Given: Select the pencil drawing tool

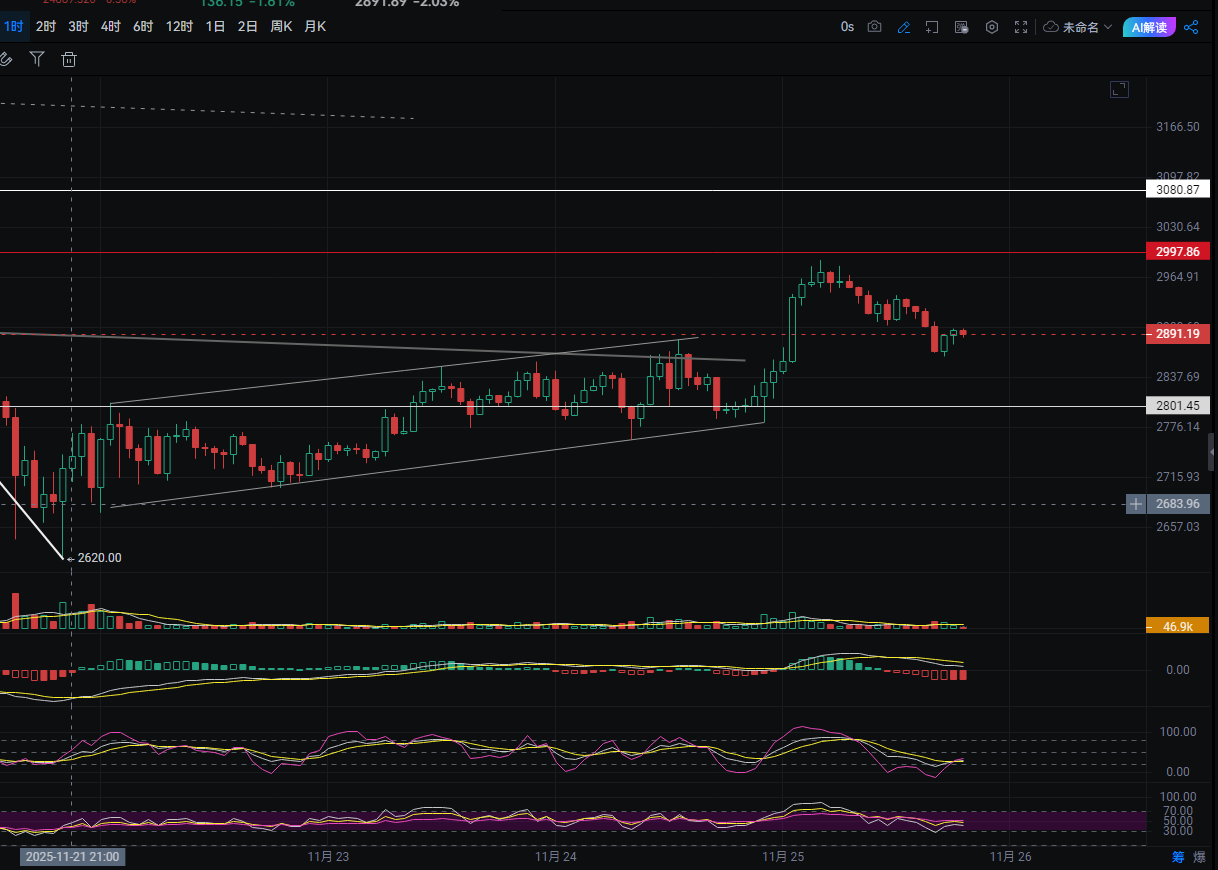Looking at the screenshot, I should (904, 27).
